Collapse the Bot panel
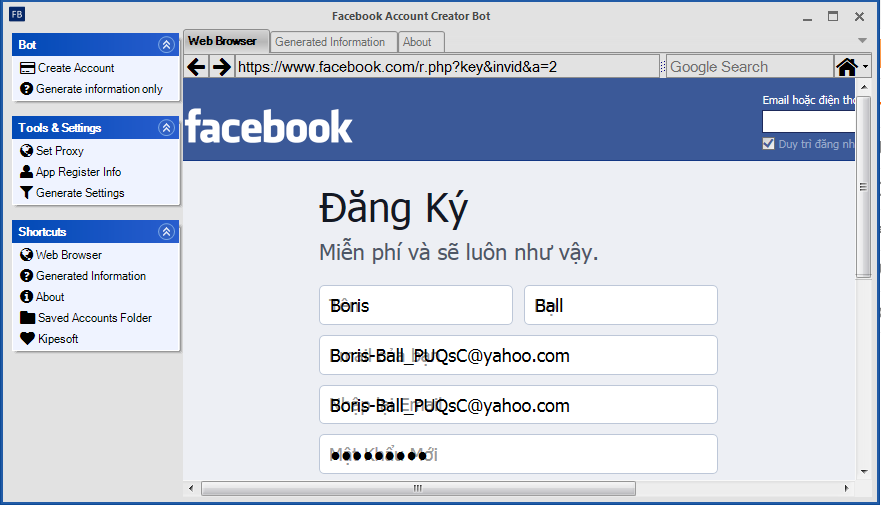Viewport: 881px width, 505px height. click(166, 45)
